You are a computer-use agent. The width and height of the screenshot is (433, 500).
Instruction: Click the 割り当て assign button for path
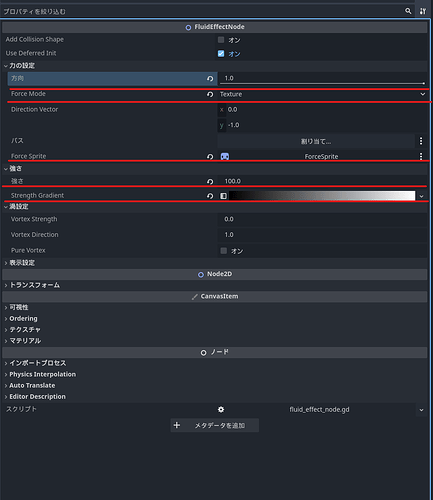click(316, 141)
